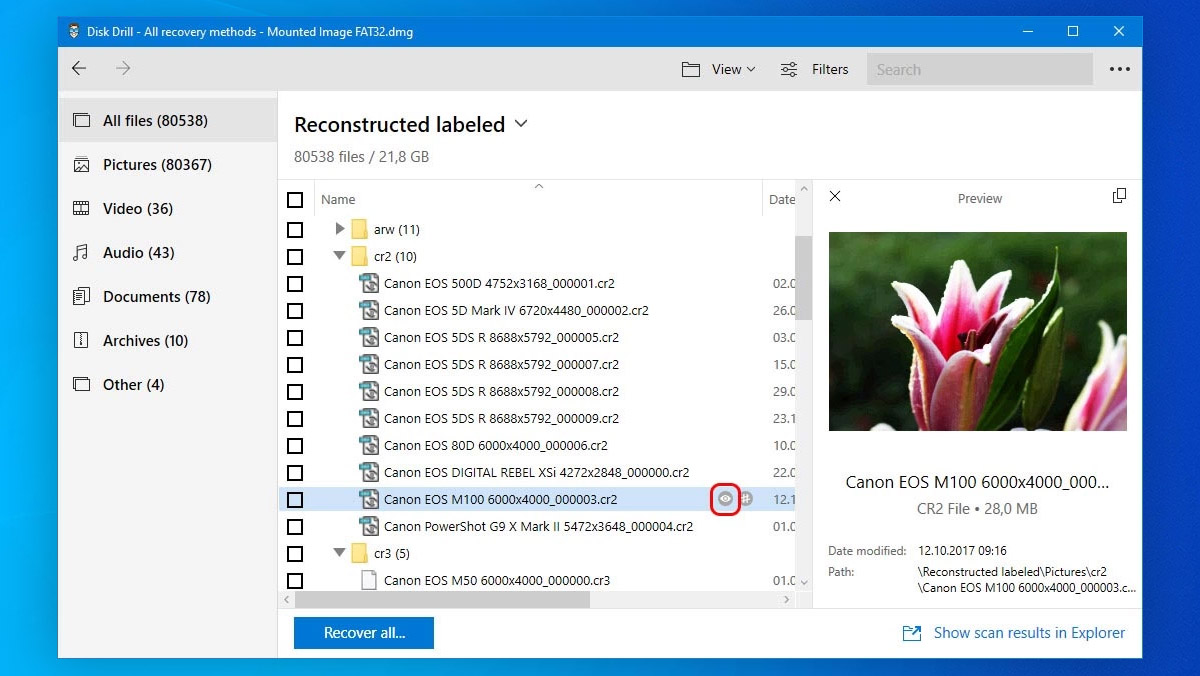
Task: Select Canon PowerShot G9 X Mark II file name
Action: [539, 527]
